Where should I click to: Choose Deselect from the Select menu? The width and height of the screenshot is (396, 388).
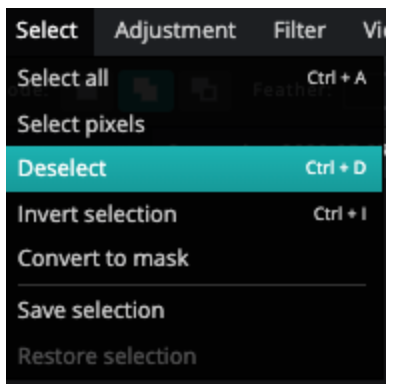194,169
